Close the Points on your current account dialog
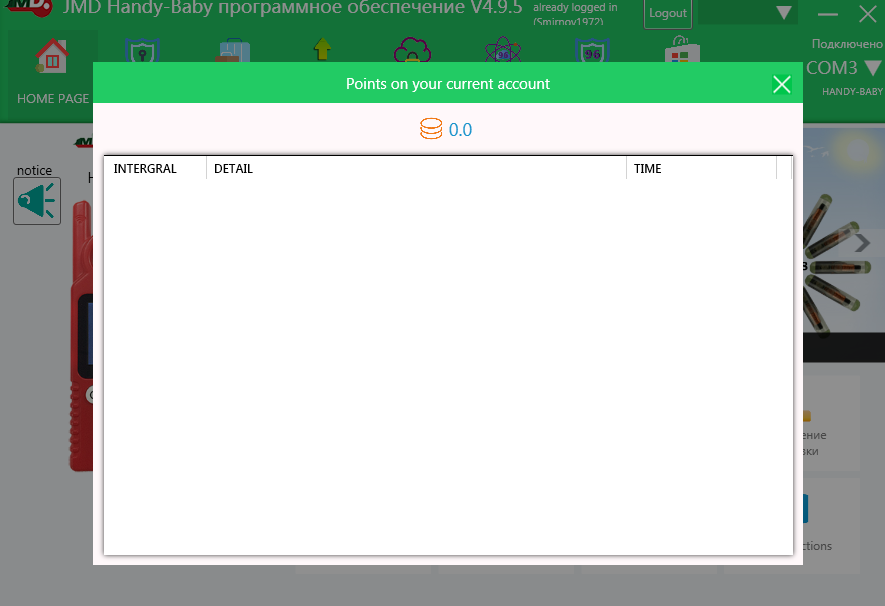Image resolution: width=885 pixels, height=606 pixels. 782,84
